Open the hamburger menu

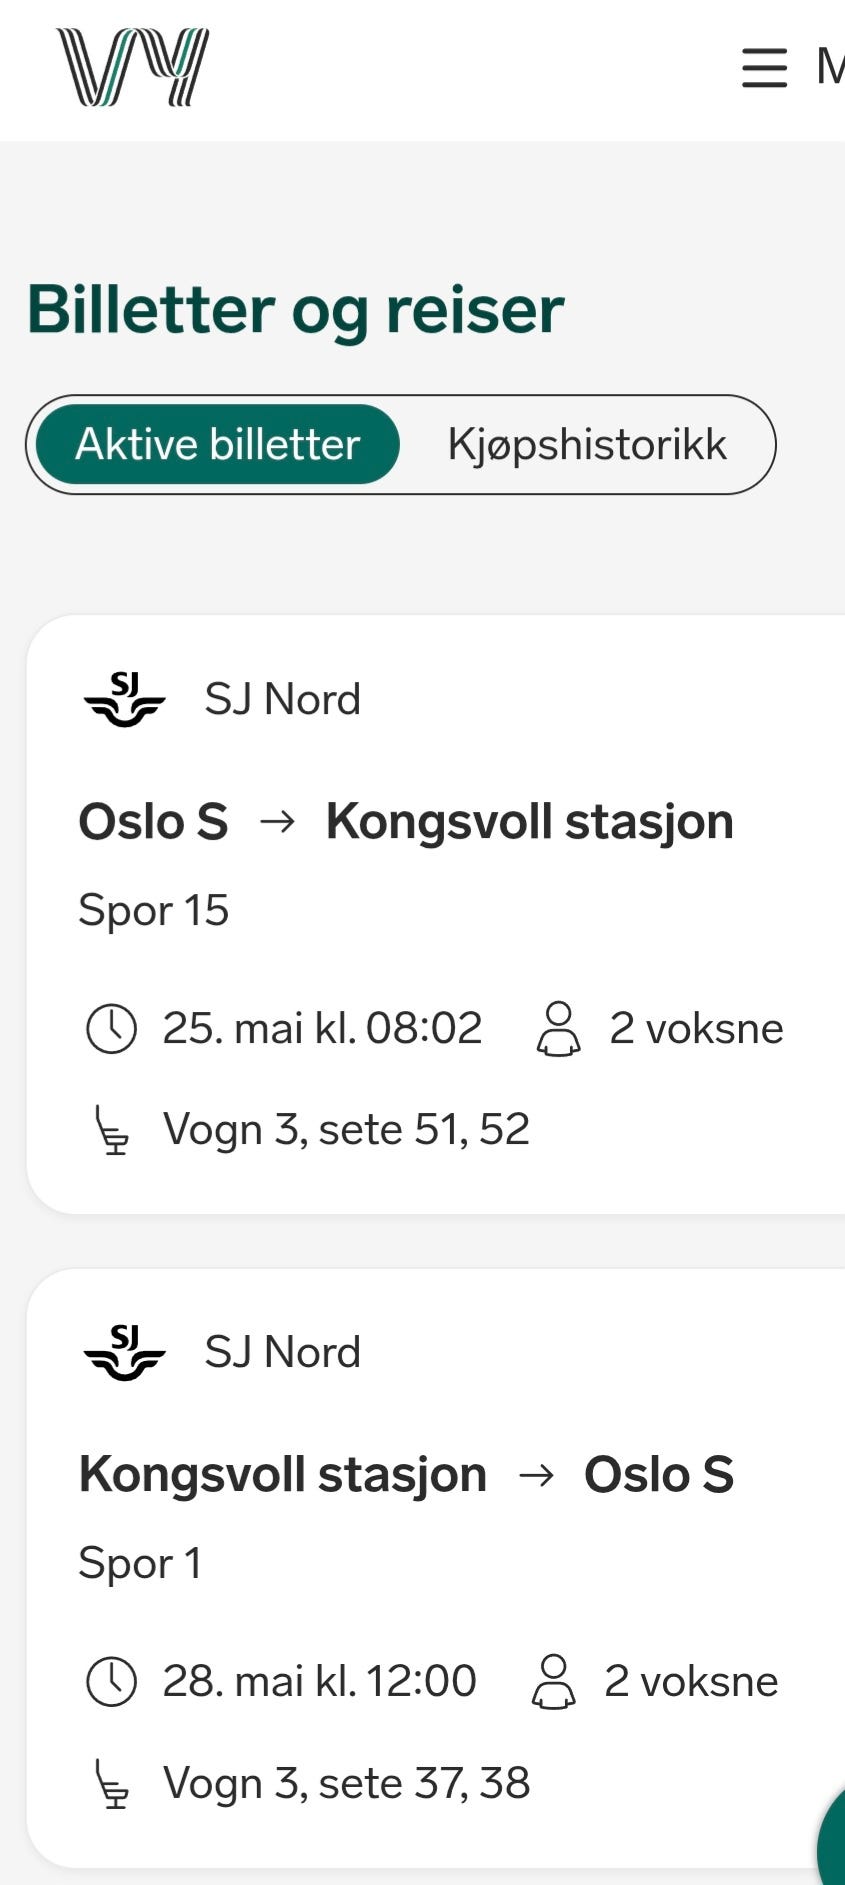coord(764,68)
